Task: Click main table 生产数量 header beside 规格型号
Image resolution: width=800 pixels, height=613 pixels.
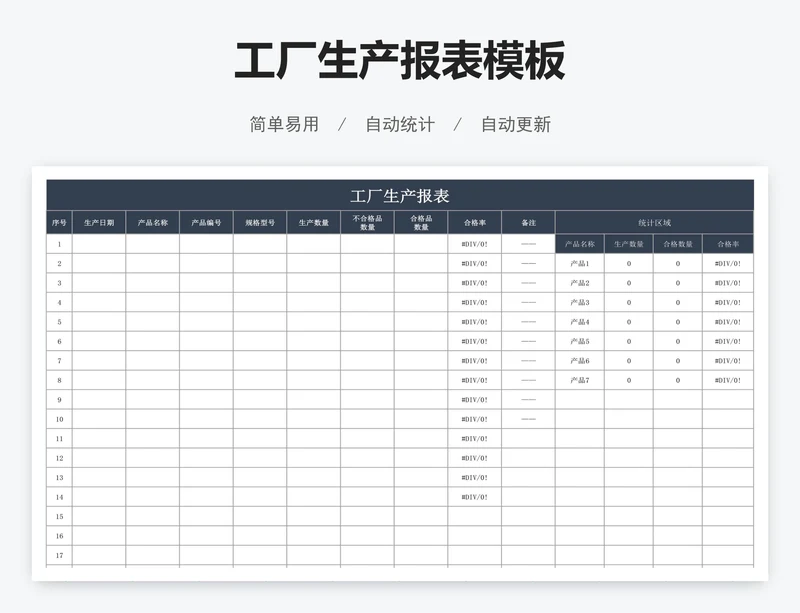Action: 313,223
